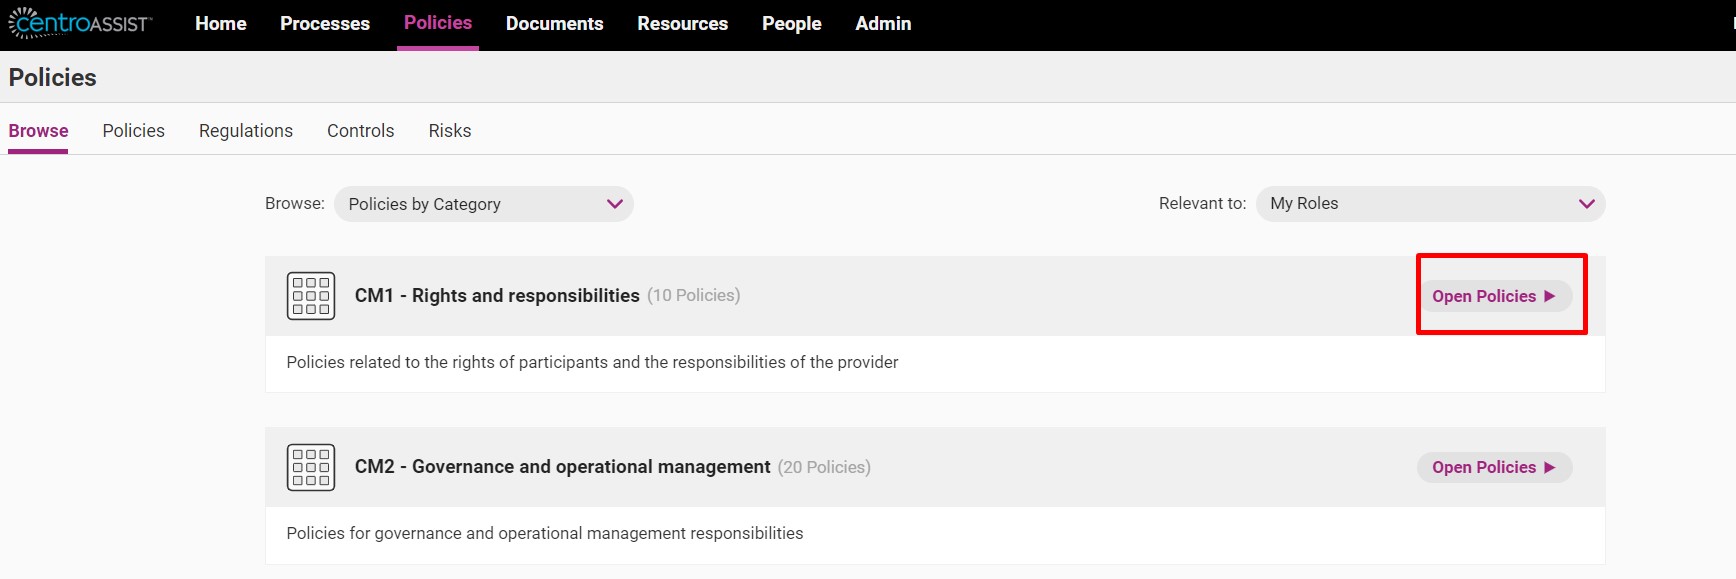Select the Policies sub-tab
Screen dimensions: 1736x579
pos(134,131)
